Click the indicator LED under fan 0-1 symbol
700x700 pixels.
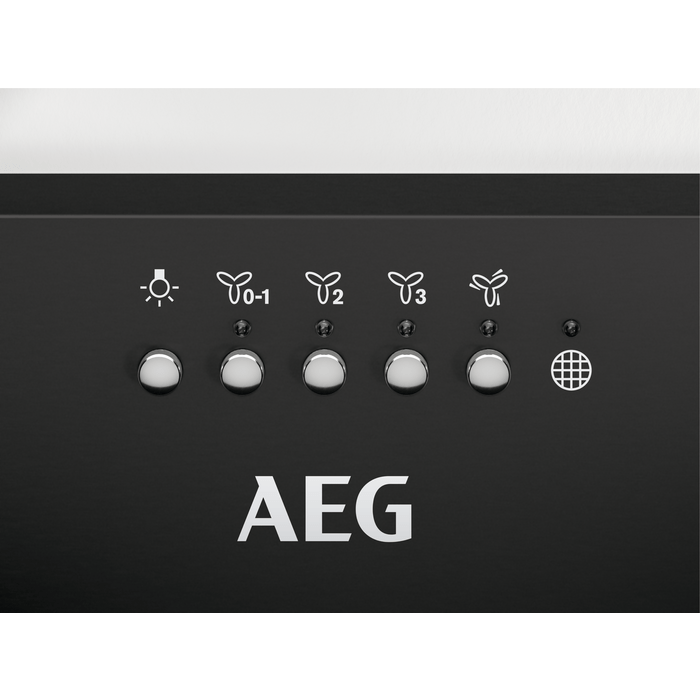(242, 328)
